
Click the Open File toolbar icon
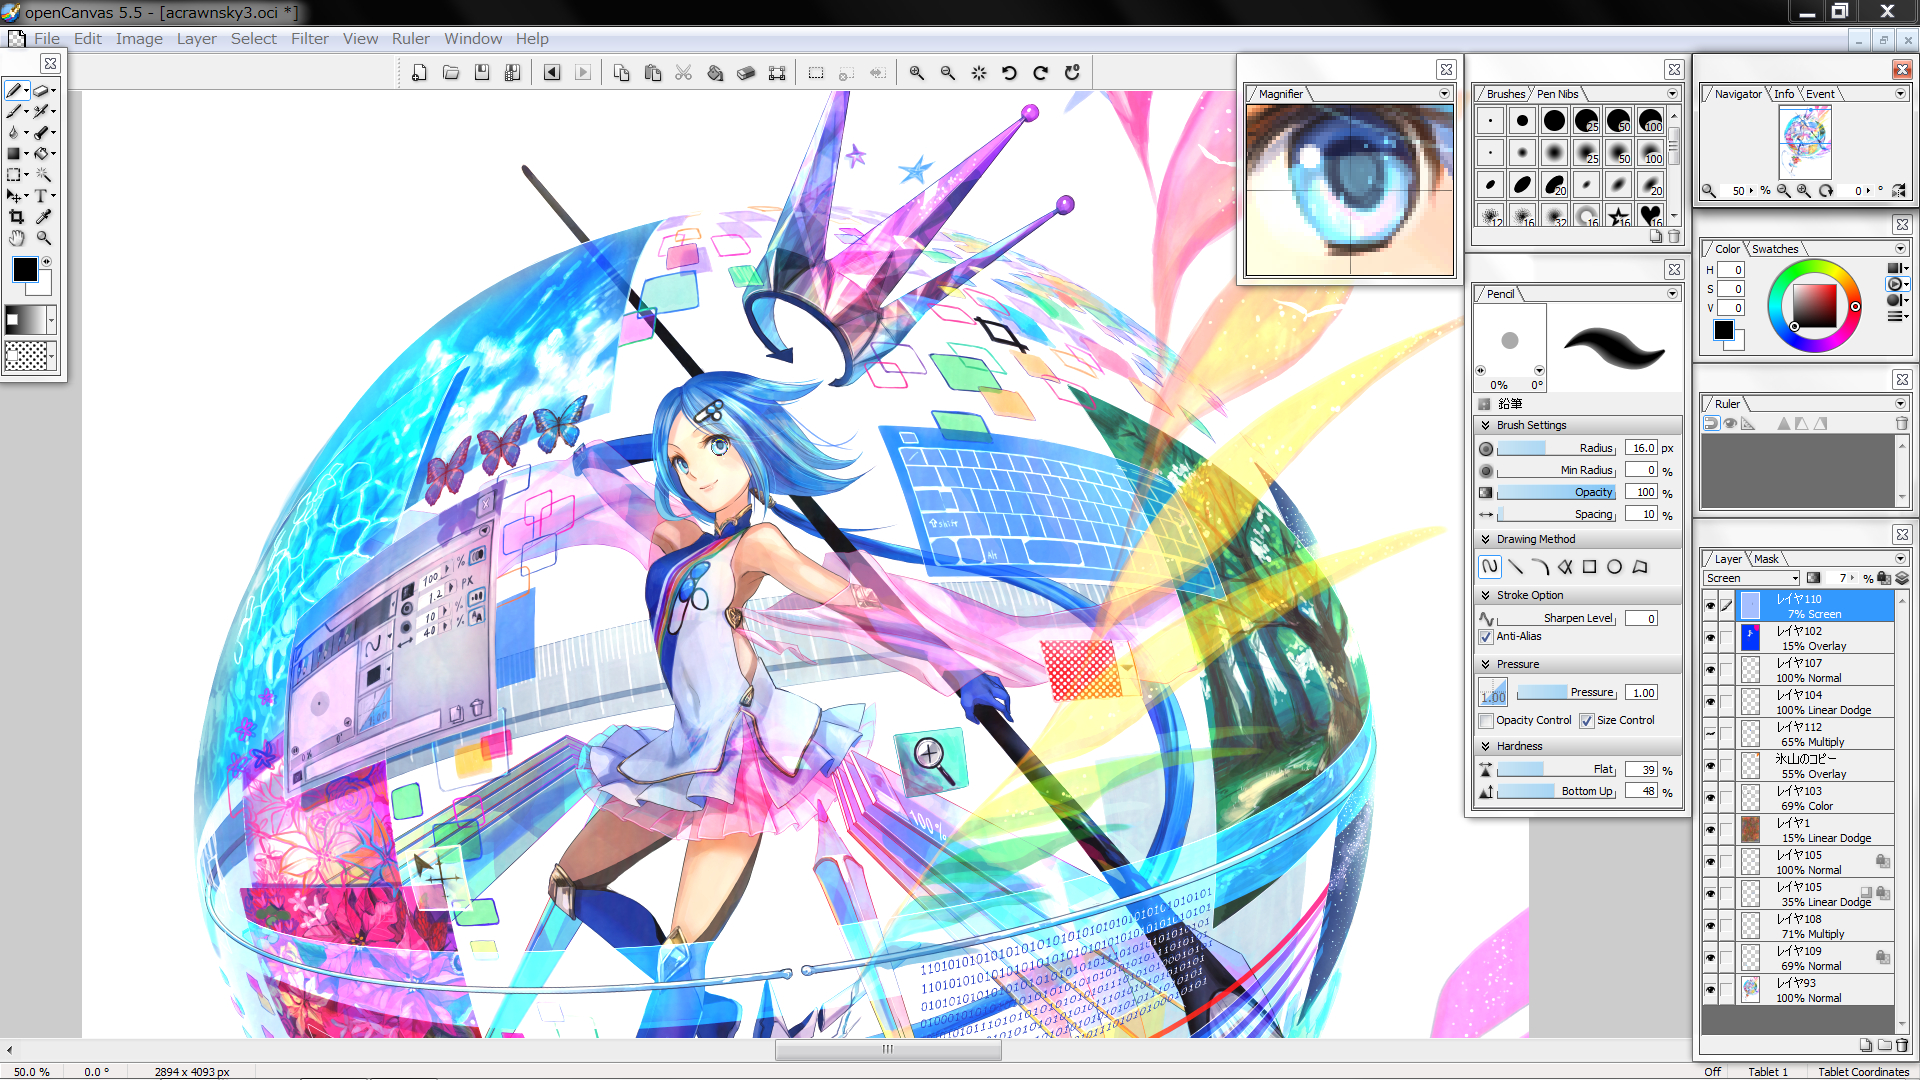(451, 73)
